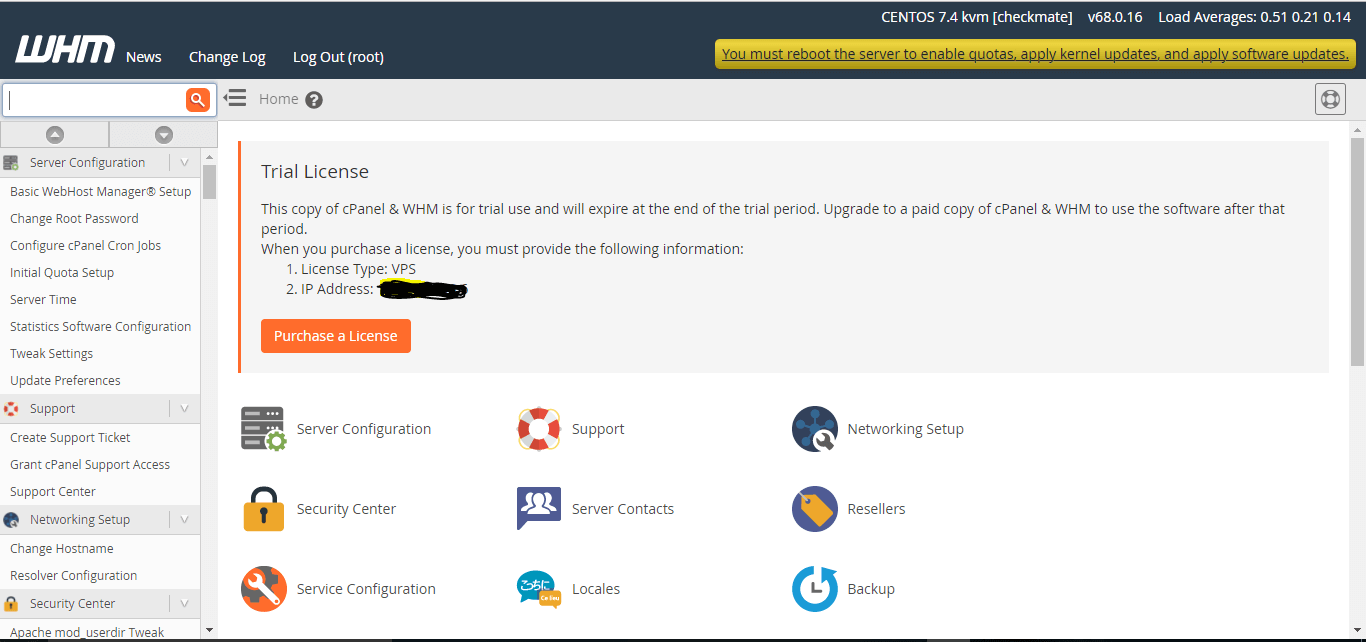Open Server Time in sidebar
This screenshot has width=1366, height=642.
click(x=43, y=299)
